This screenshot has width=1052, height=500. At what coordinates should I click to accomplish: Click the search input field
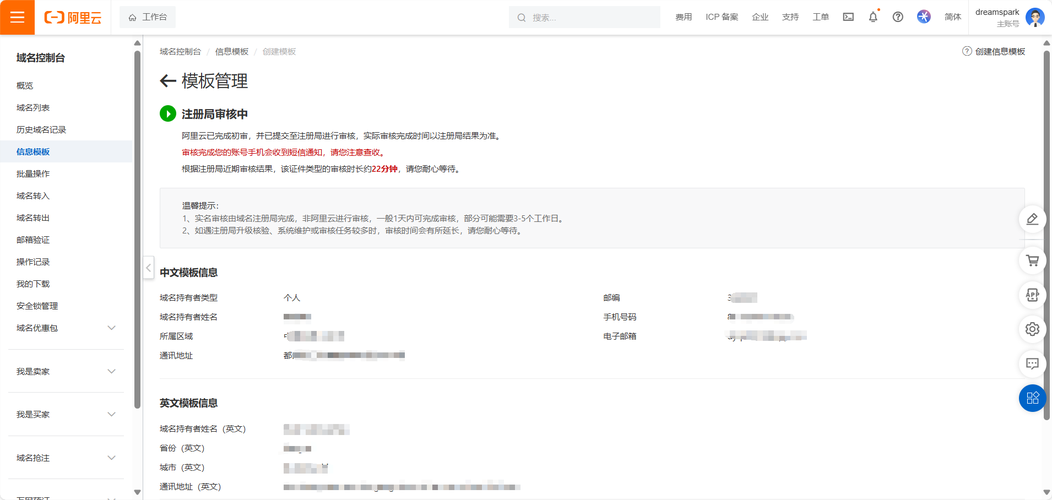pos(584,17)
